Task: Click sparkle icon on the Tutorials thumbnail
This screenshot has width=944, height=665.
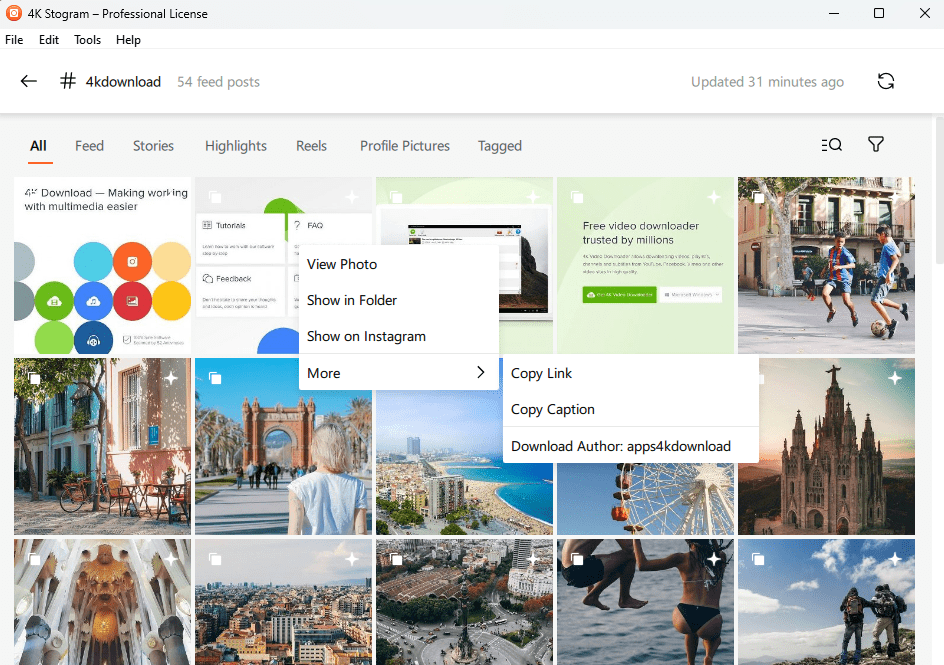Action: [x=352, y=197]
